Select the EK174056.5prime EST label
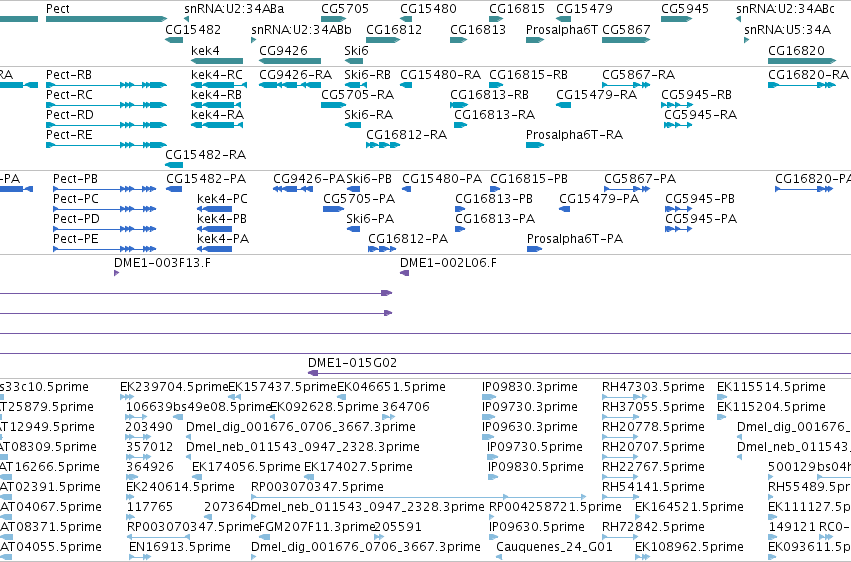Image resolution: width=851 pixels, height=562 pixels. 246,467
